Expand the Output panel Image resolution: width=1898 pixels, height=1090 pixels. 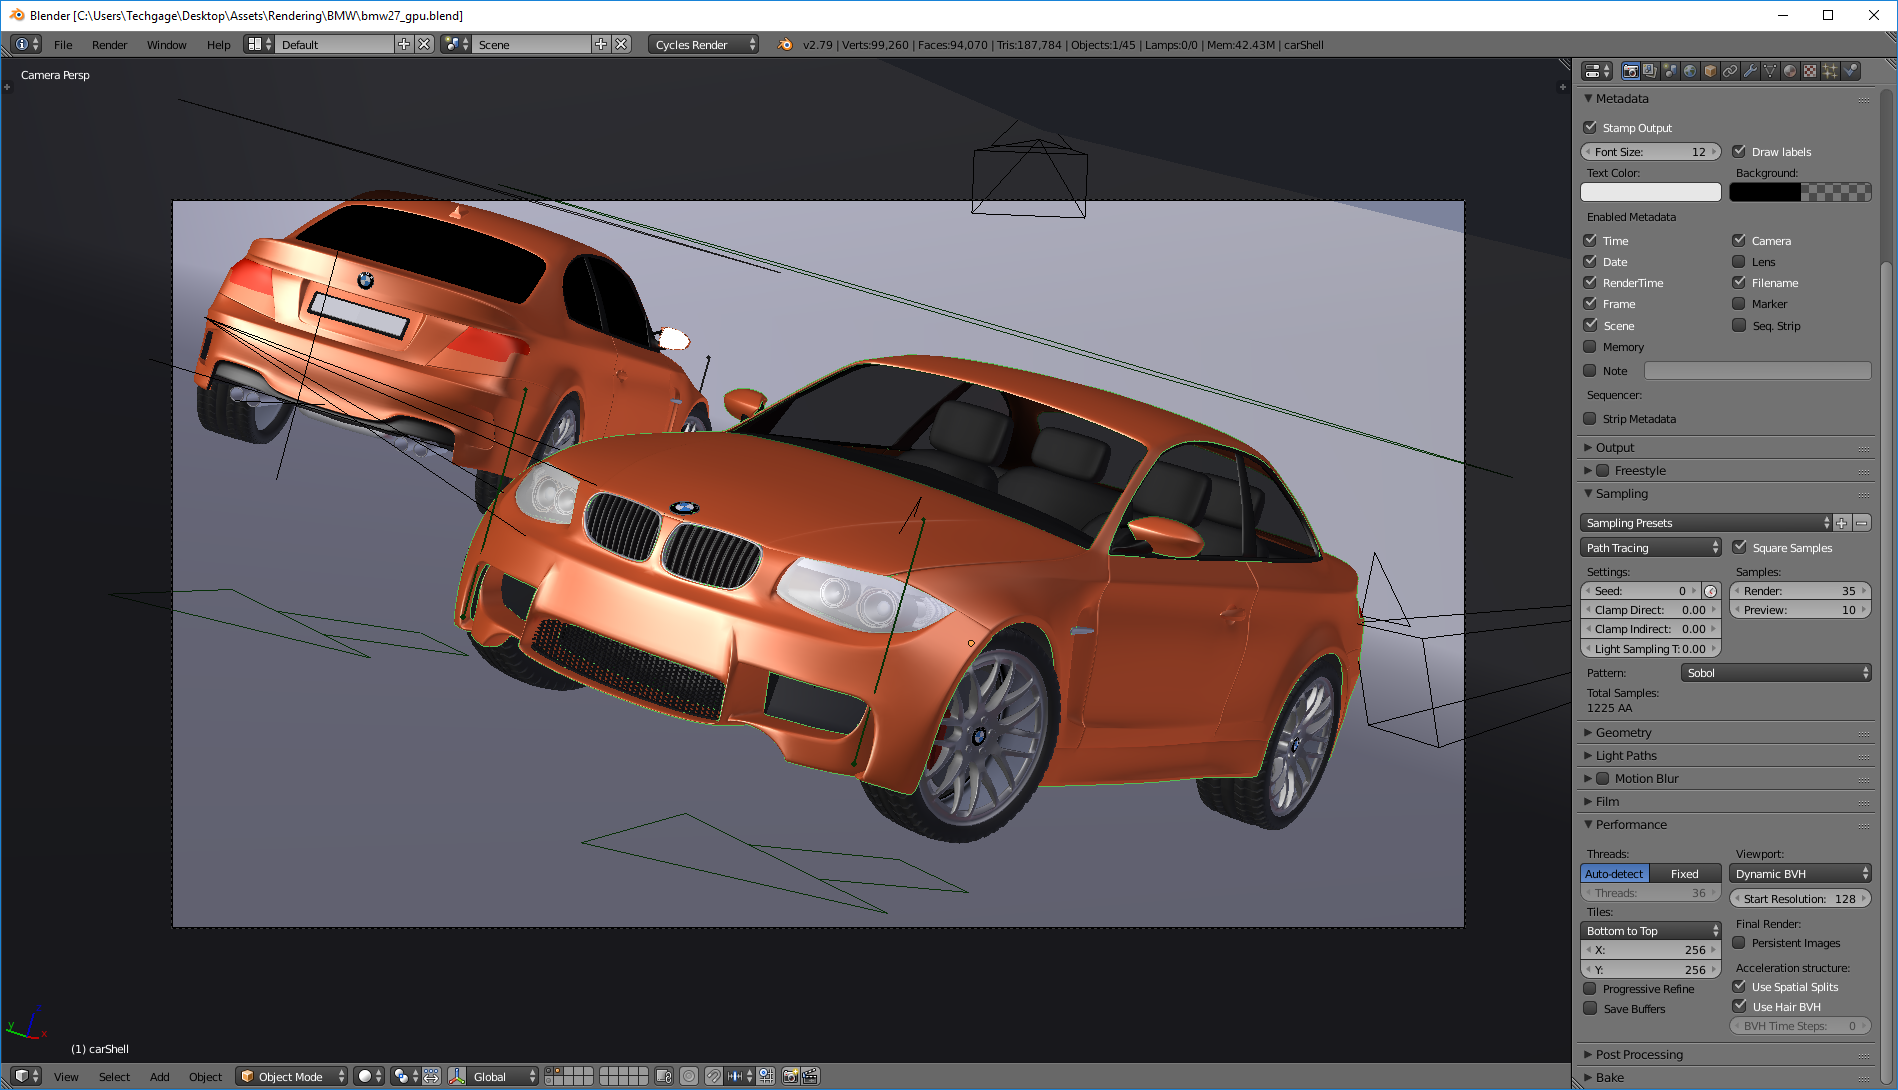tap(1615, 447)
